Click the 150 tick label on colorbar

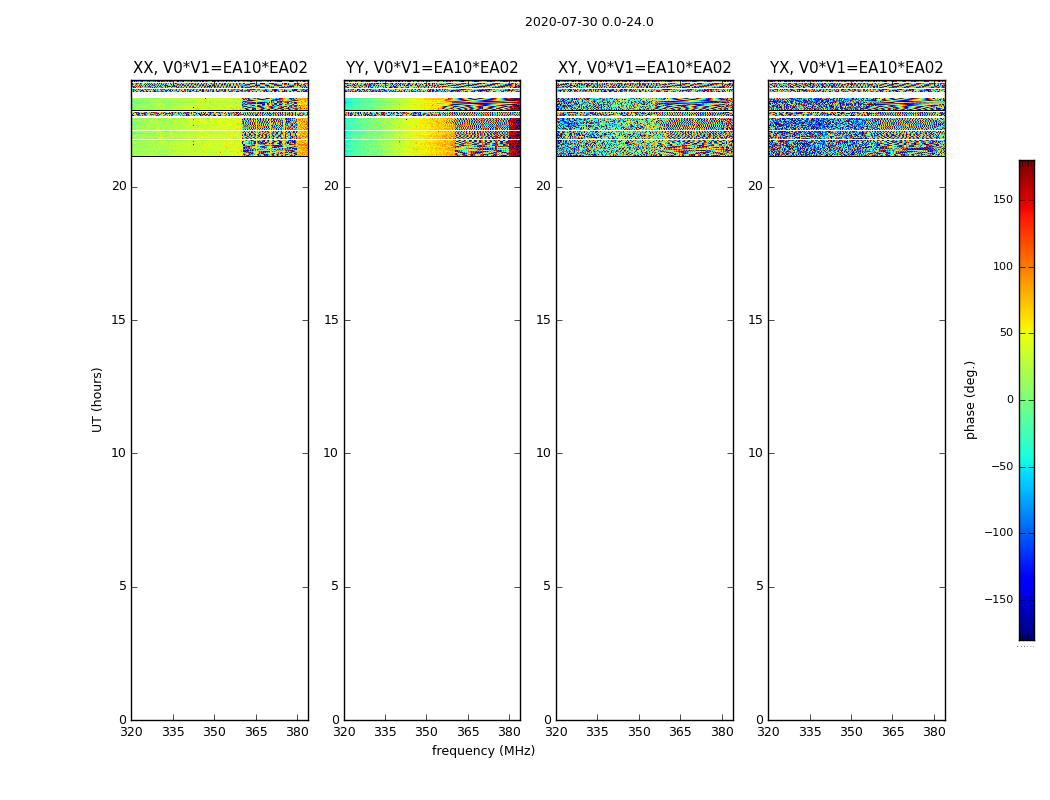[1002, 200]
